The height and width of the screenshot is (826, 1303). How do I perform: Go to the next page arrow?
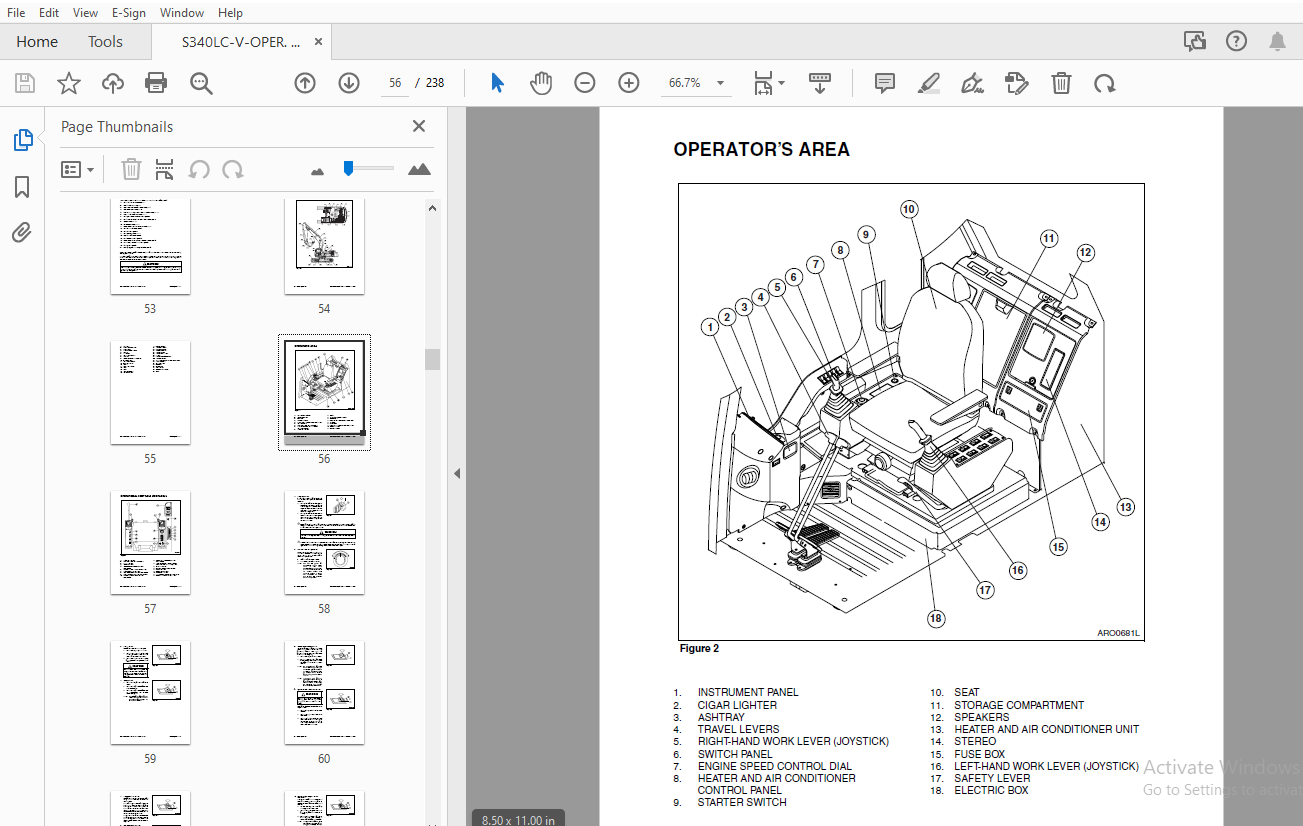[348, 83]
